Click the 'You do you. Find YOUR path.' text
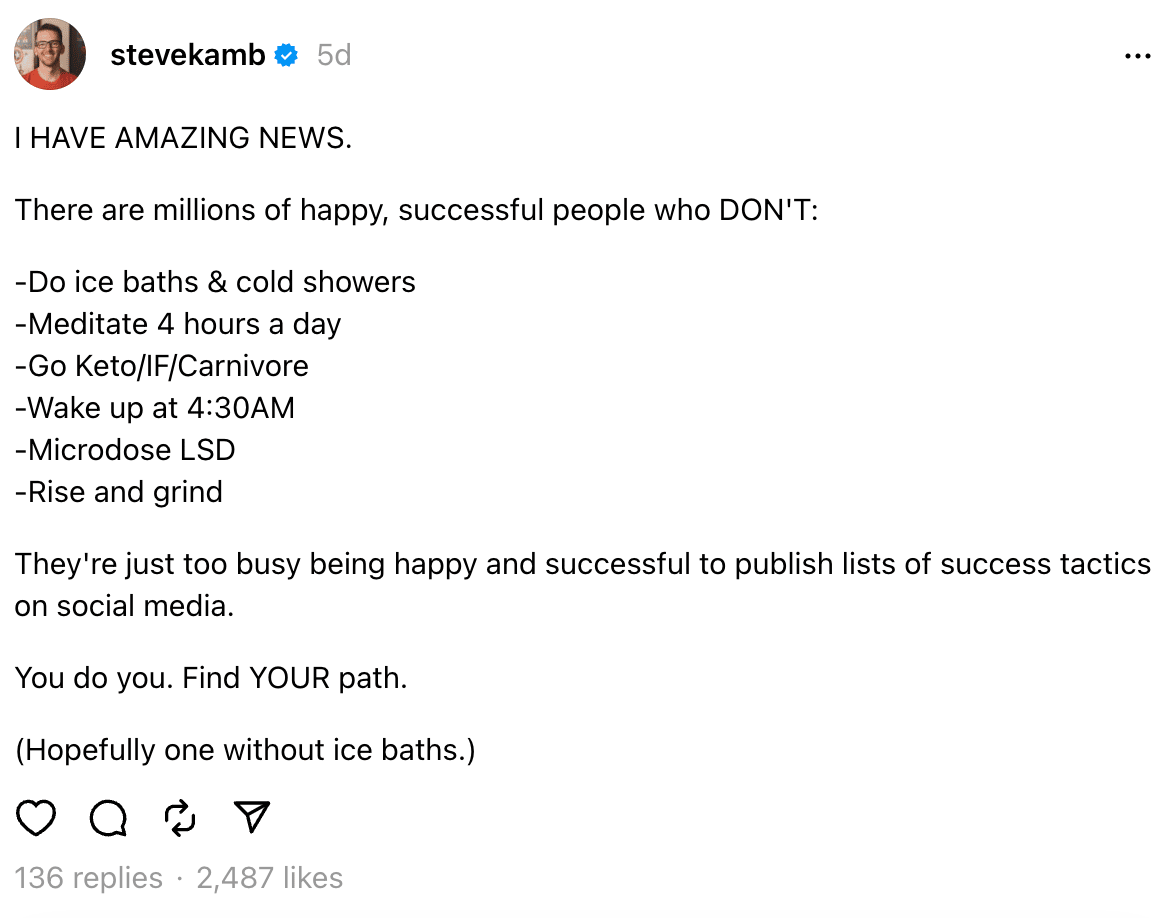The width and height of the screenshot is (1170, 918). pos(211,678)
